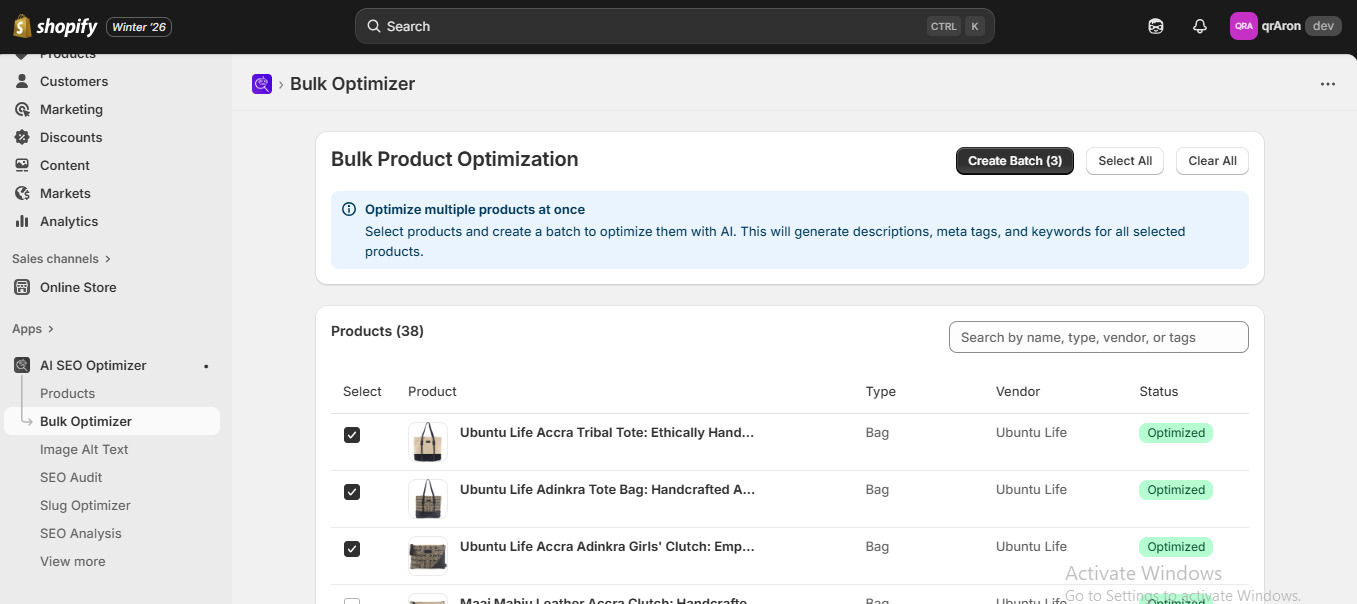Uncheck the Adinkra Tote Bag checkbox
This screenshot has height=604, width=1357.
click(352, 492)
